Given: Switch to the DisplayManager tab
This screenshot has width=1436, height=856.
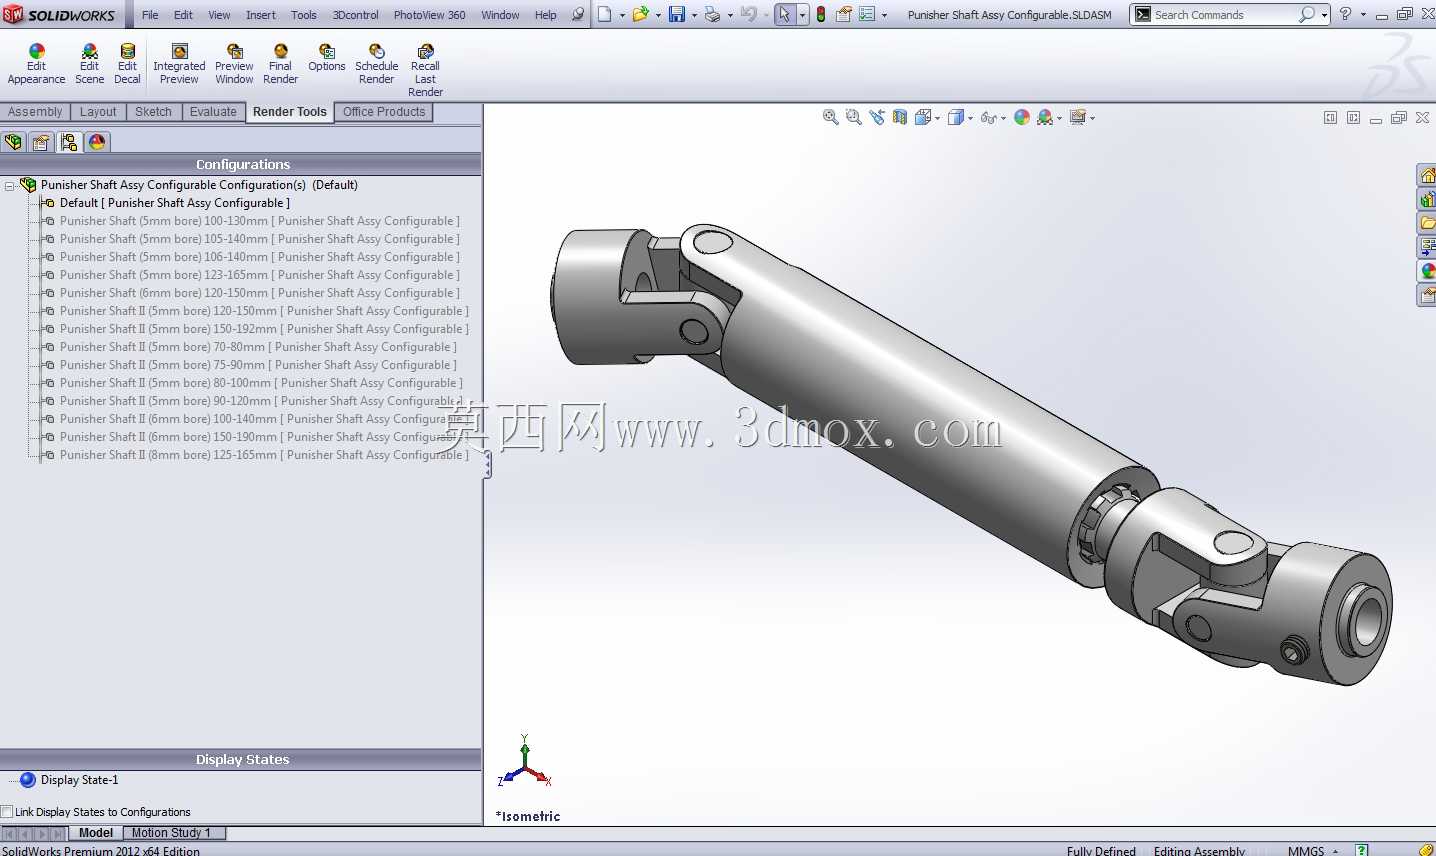Looking at the screenshot, I should pyautogui.click(x=97, y=142).
